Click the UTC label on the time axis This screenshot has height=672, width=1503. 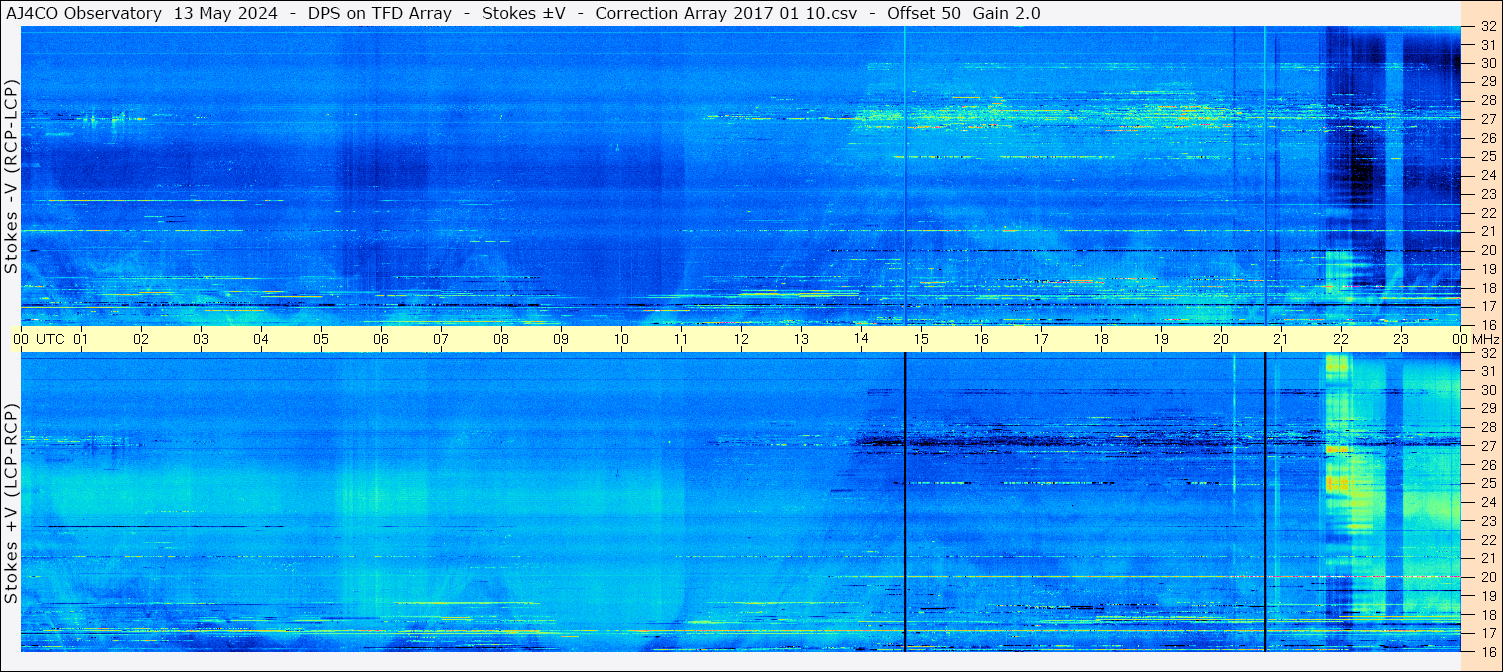[50, 339]
